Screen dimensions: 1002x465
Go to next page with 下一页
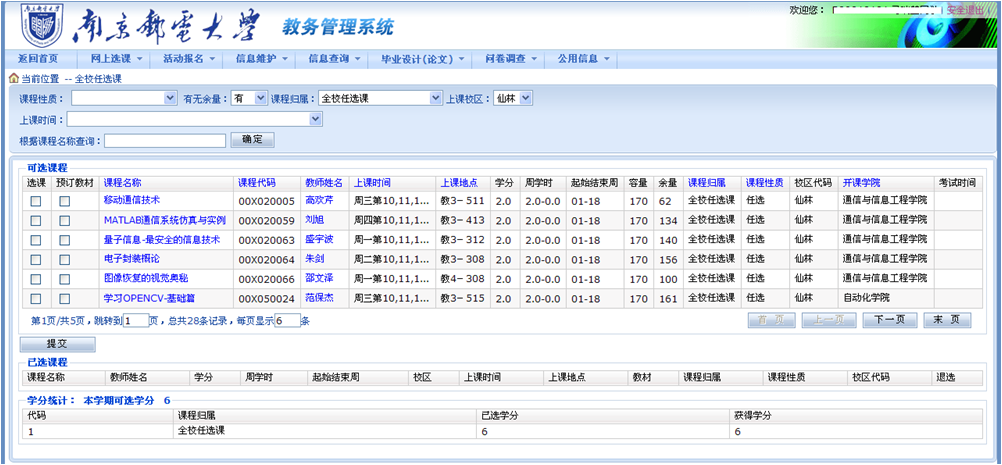(889, 320)
